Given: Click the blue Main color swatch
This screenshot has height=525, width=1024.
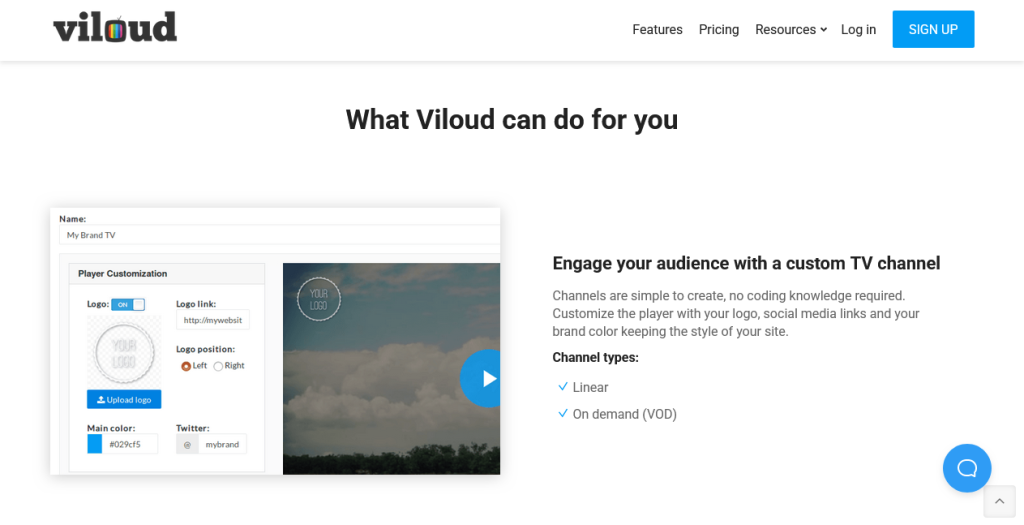Looking at the screenshot, I should [95, 444].
